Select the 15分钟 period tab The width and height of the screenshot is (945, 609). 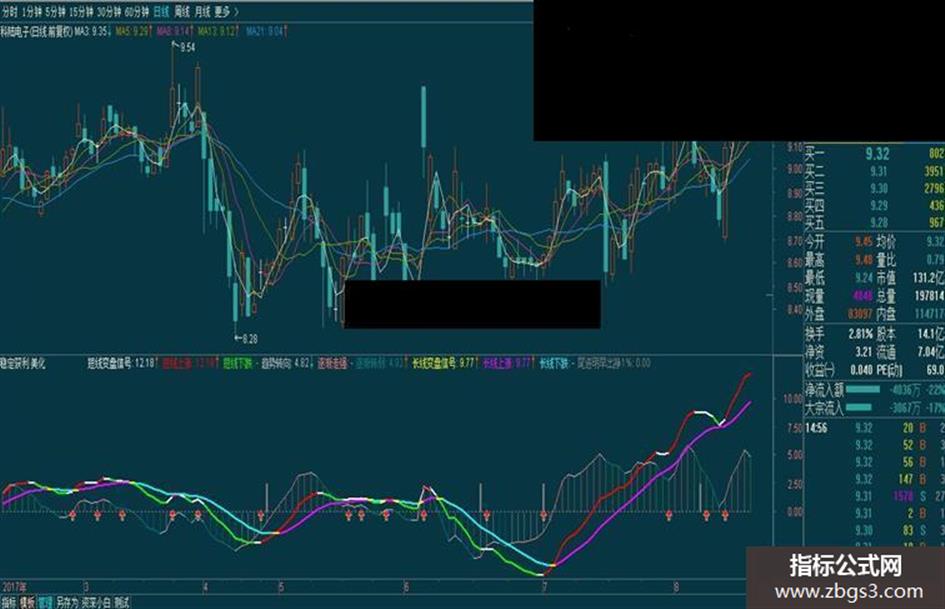pos(81,11)
